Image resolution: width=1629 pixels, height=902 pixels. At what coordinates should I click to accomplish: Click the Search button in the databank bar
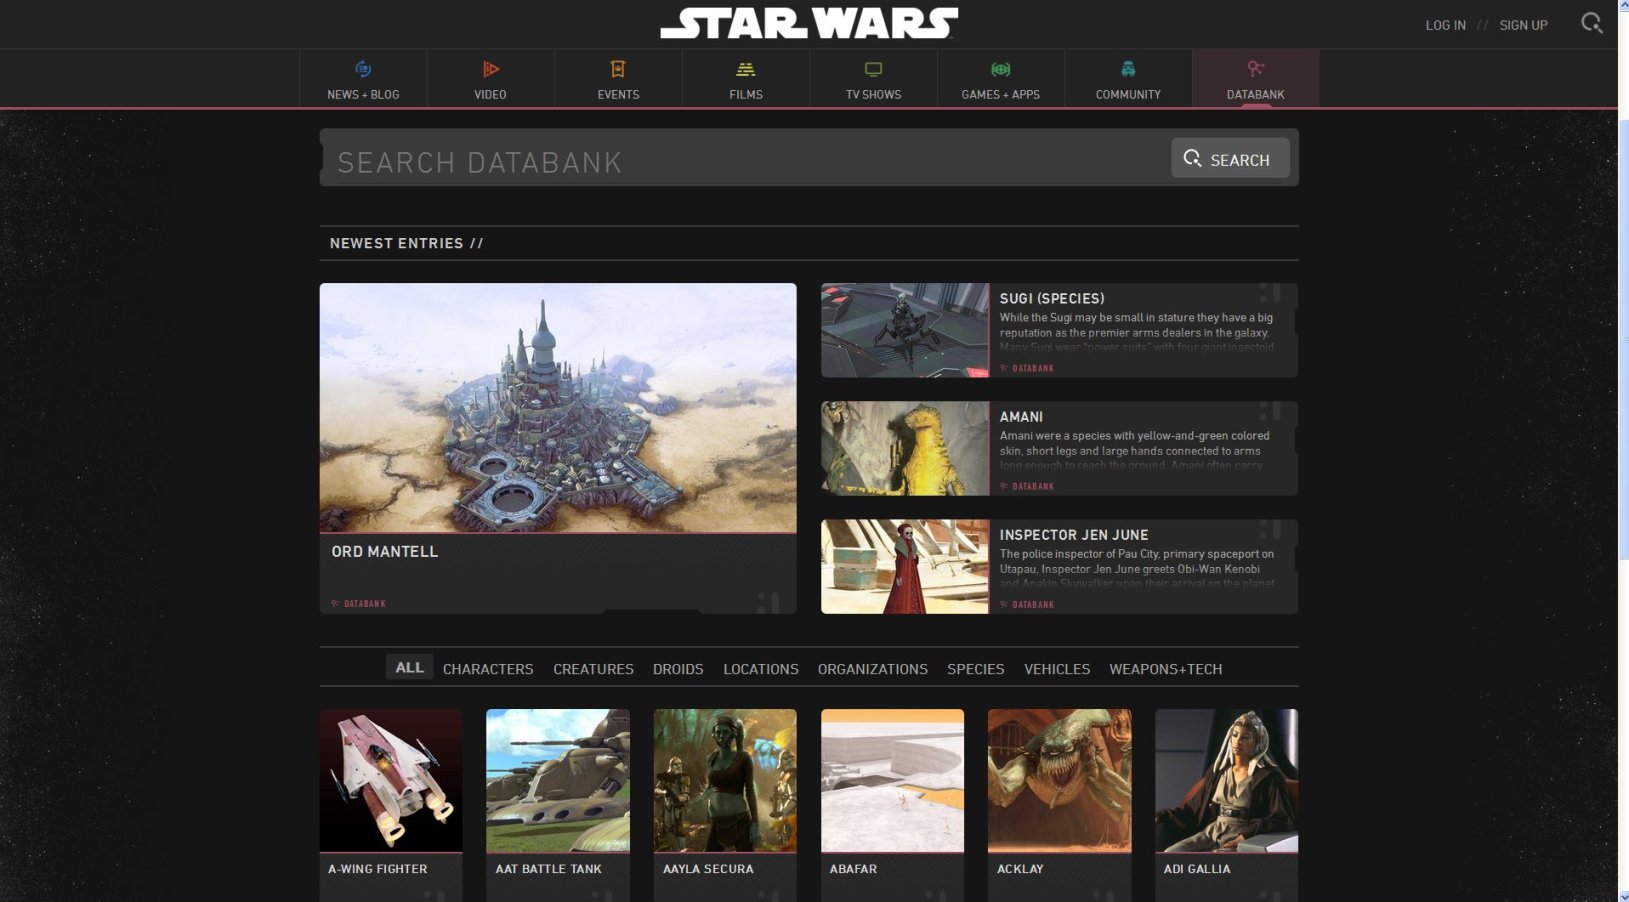[1230, 158]
